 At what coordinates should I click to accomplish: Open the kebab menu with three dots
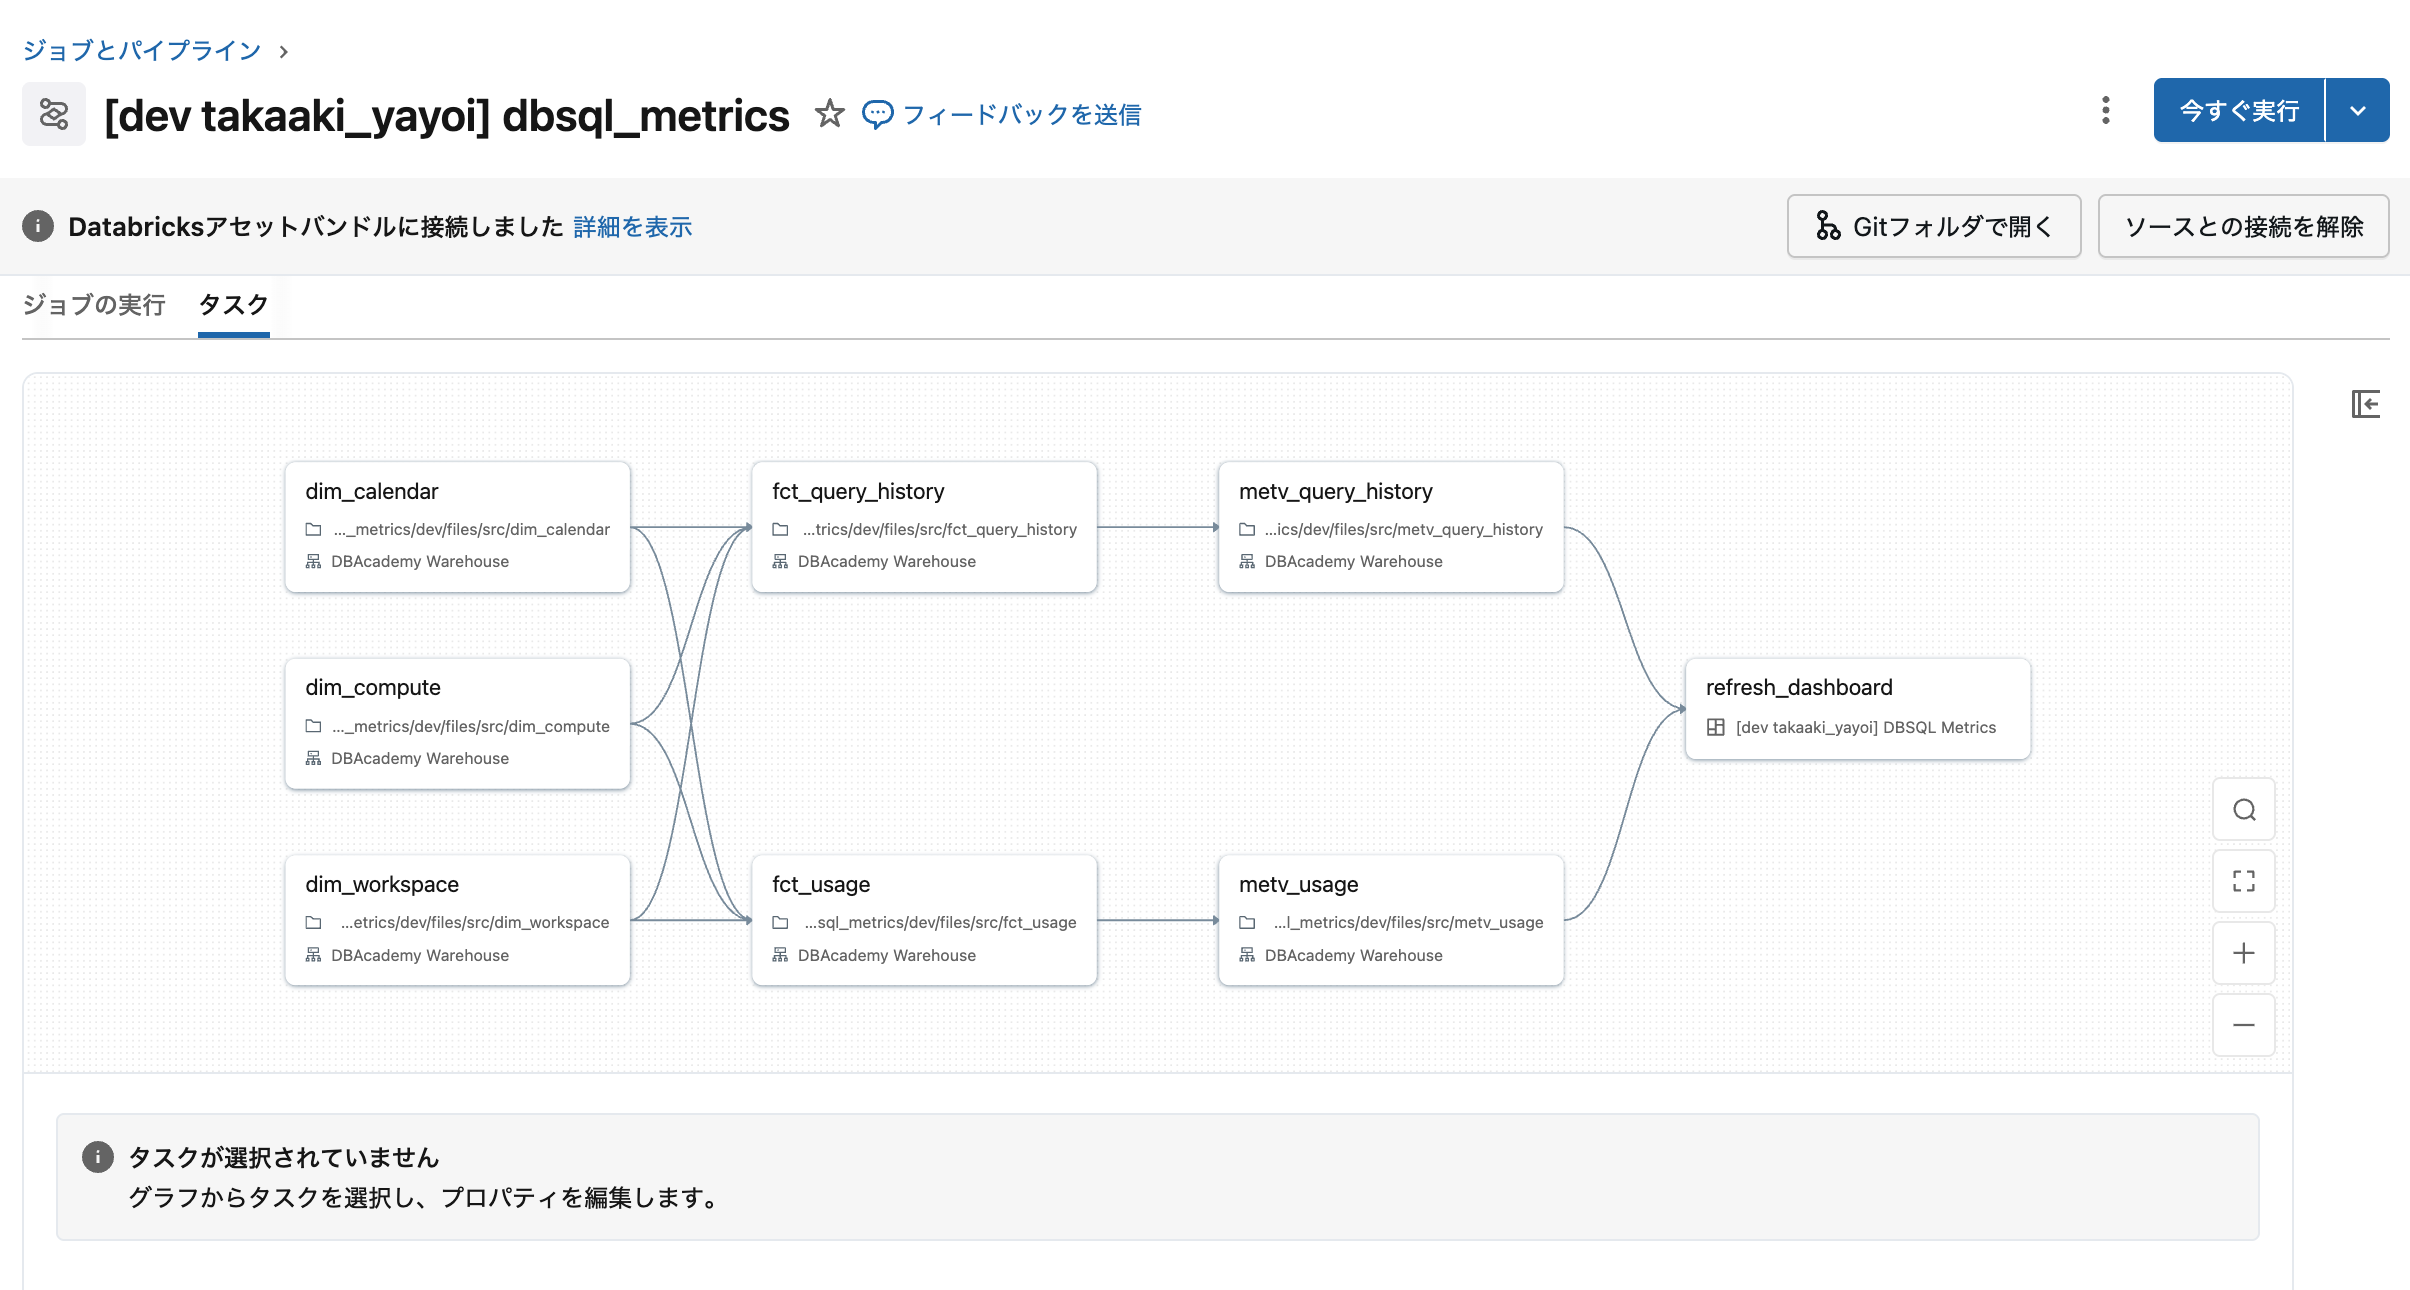[x=2105, y=110]
